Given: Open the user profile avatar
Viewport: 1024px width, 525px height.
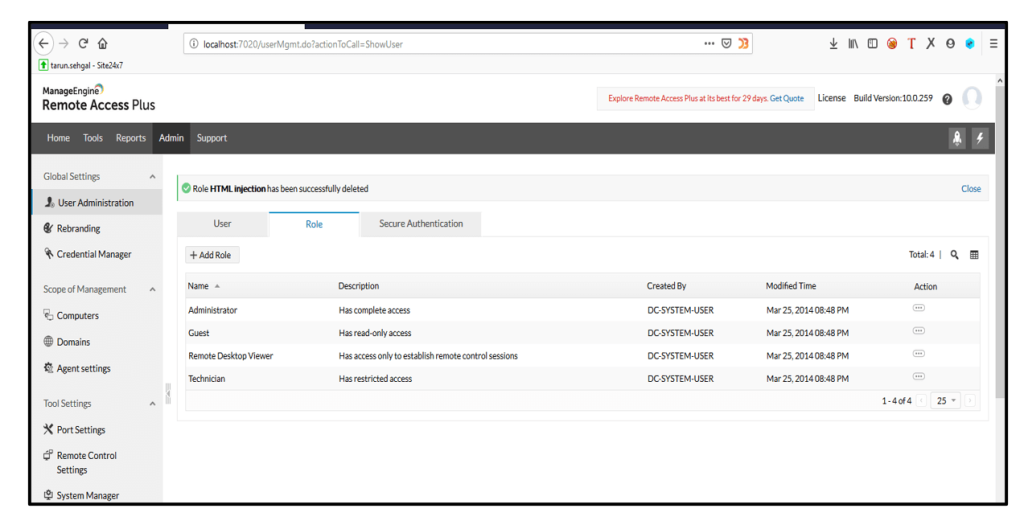Looking at the screenshot, I should (x=972, y=98).
